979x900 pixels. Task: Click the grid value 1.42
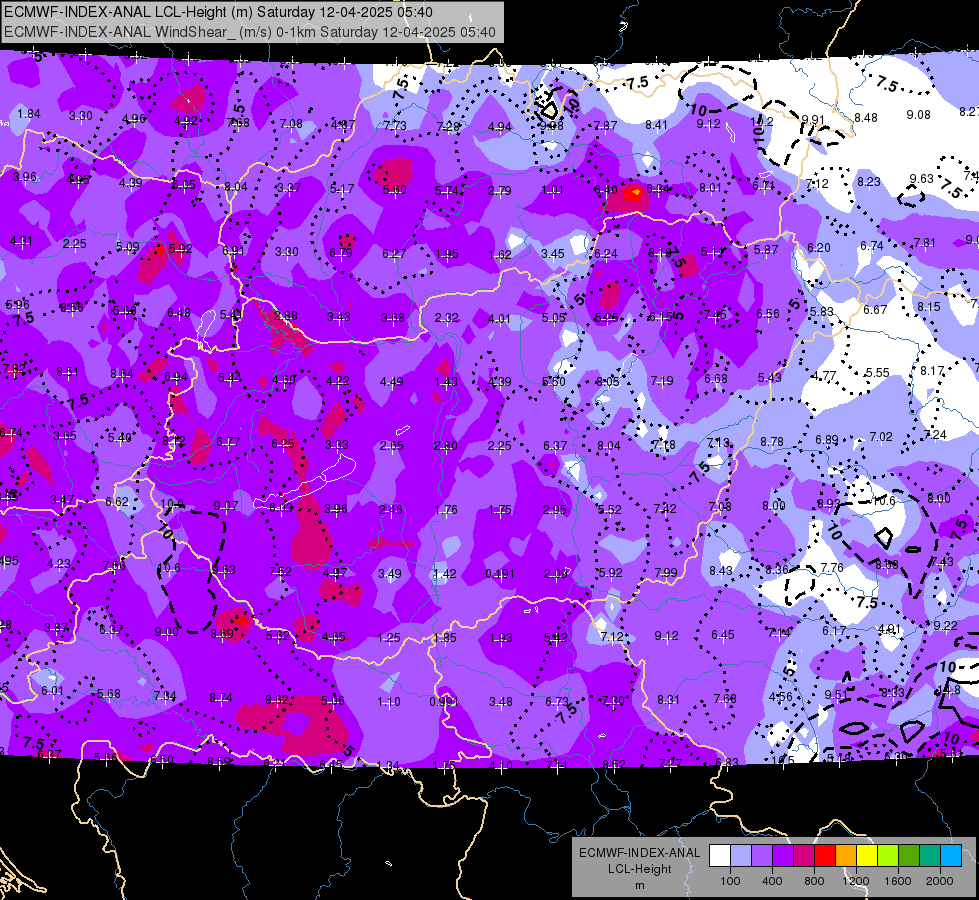[445, 573]
